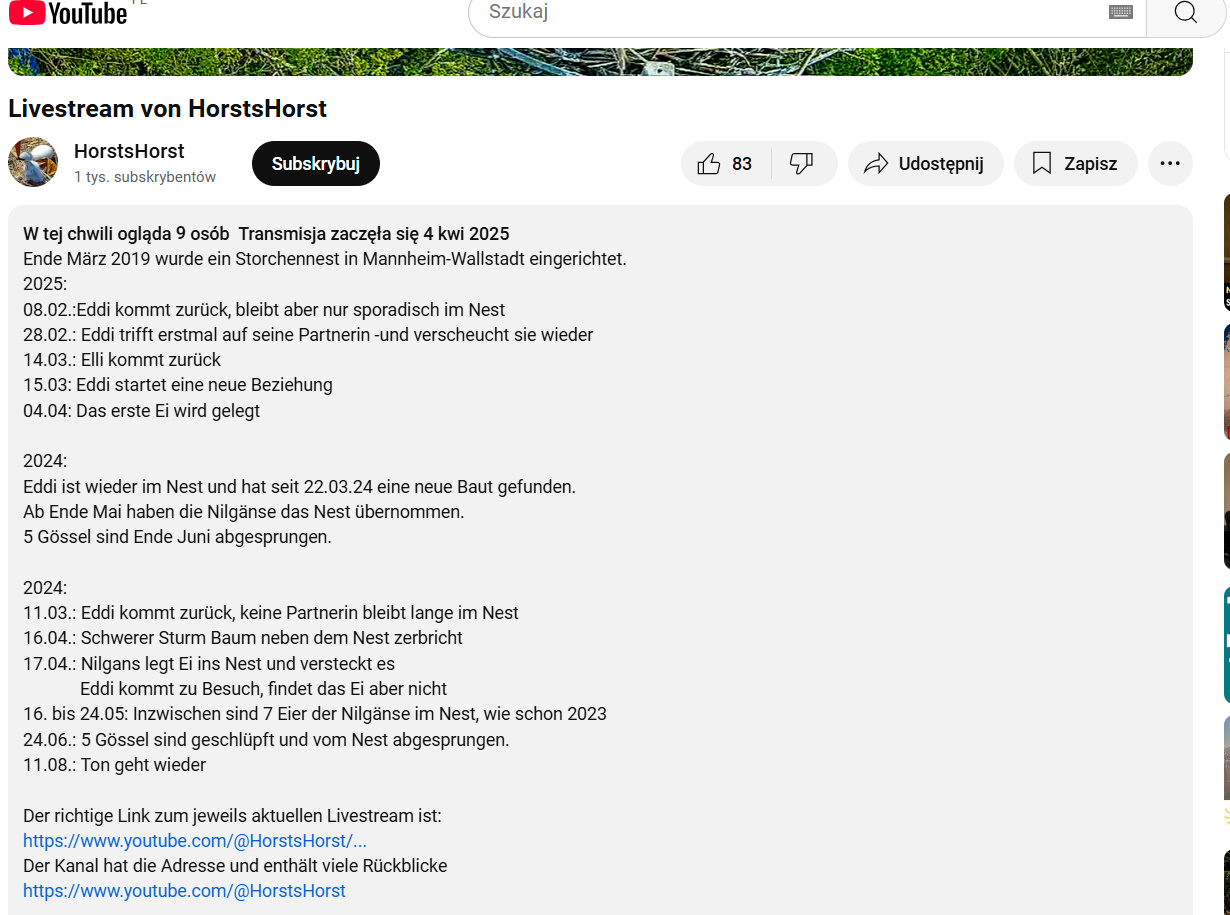Click the like count number 83
This screenshot has width=1230, height=915.
coord(742,164)
